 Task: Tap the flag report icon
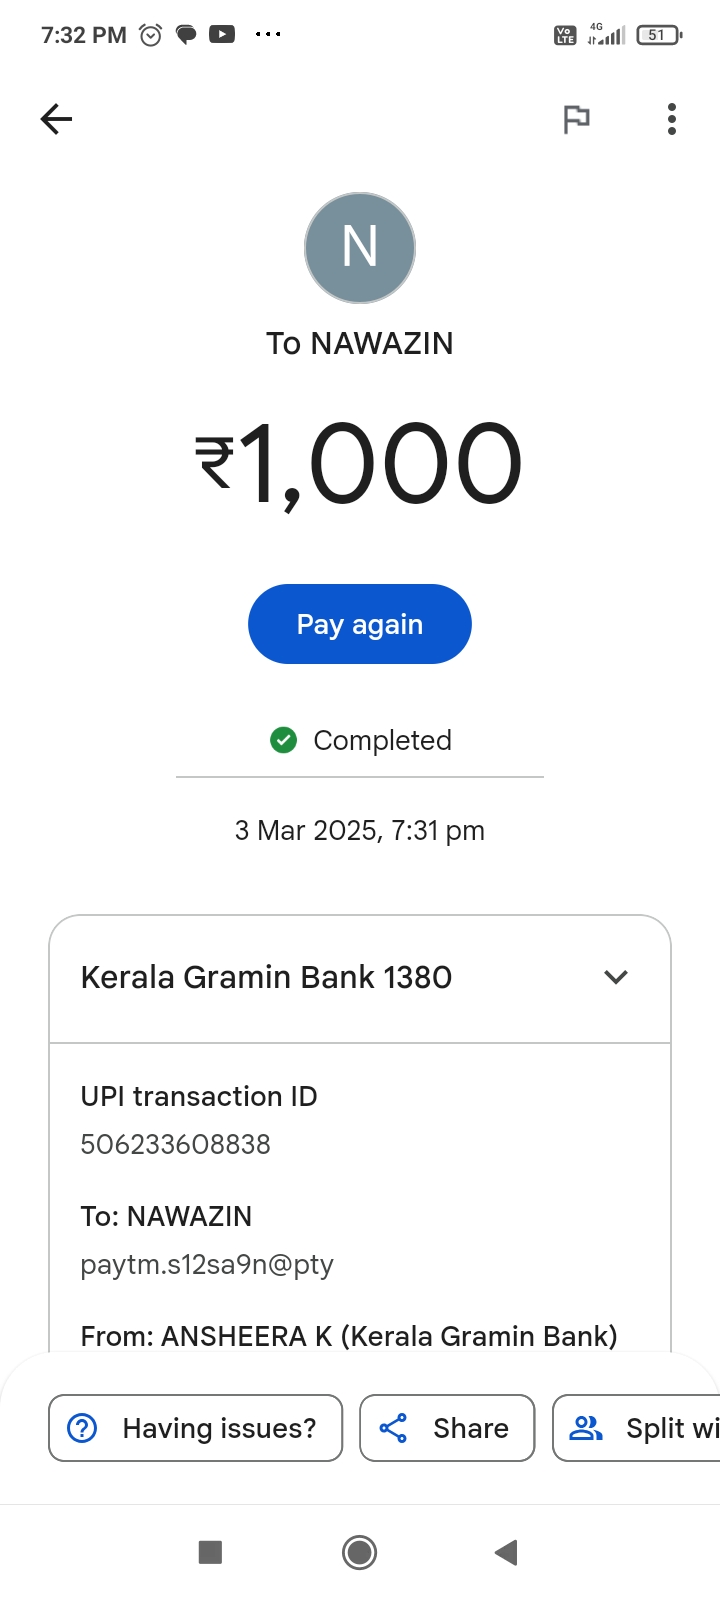(x=576, y=120)
